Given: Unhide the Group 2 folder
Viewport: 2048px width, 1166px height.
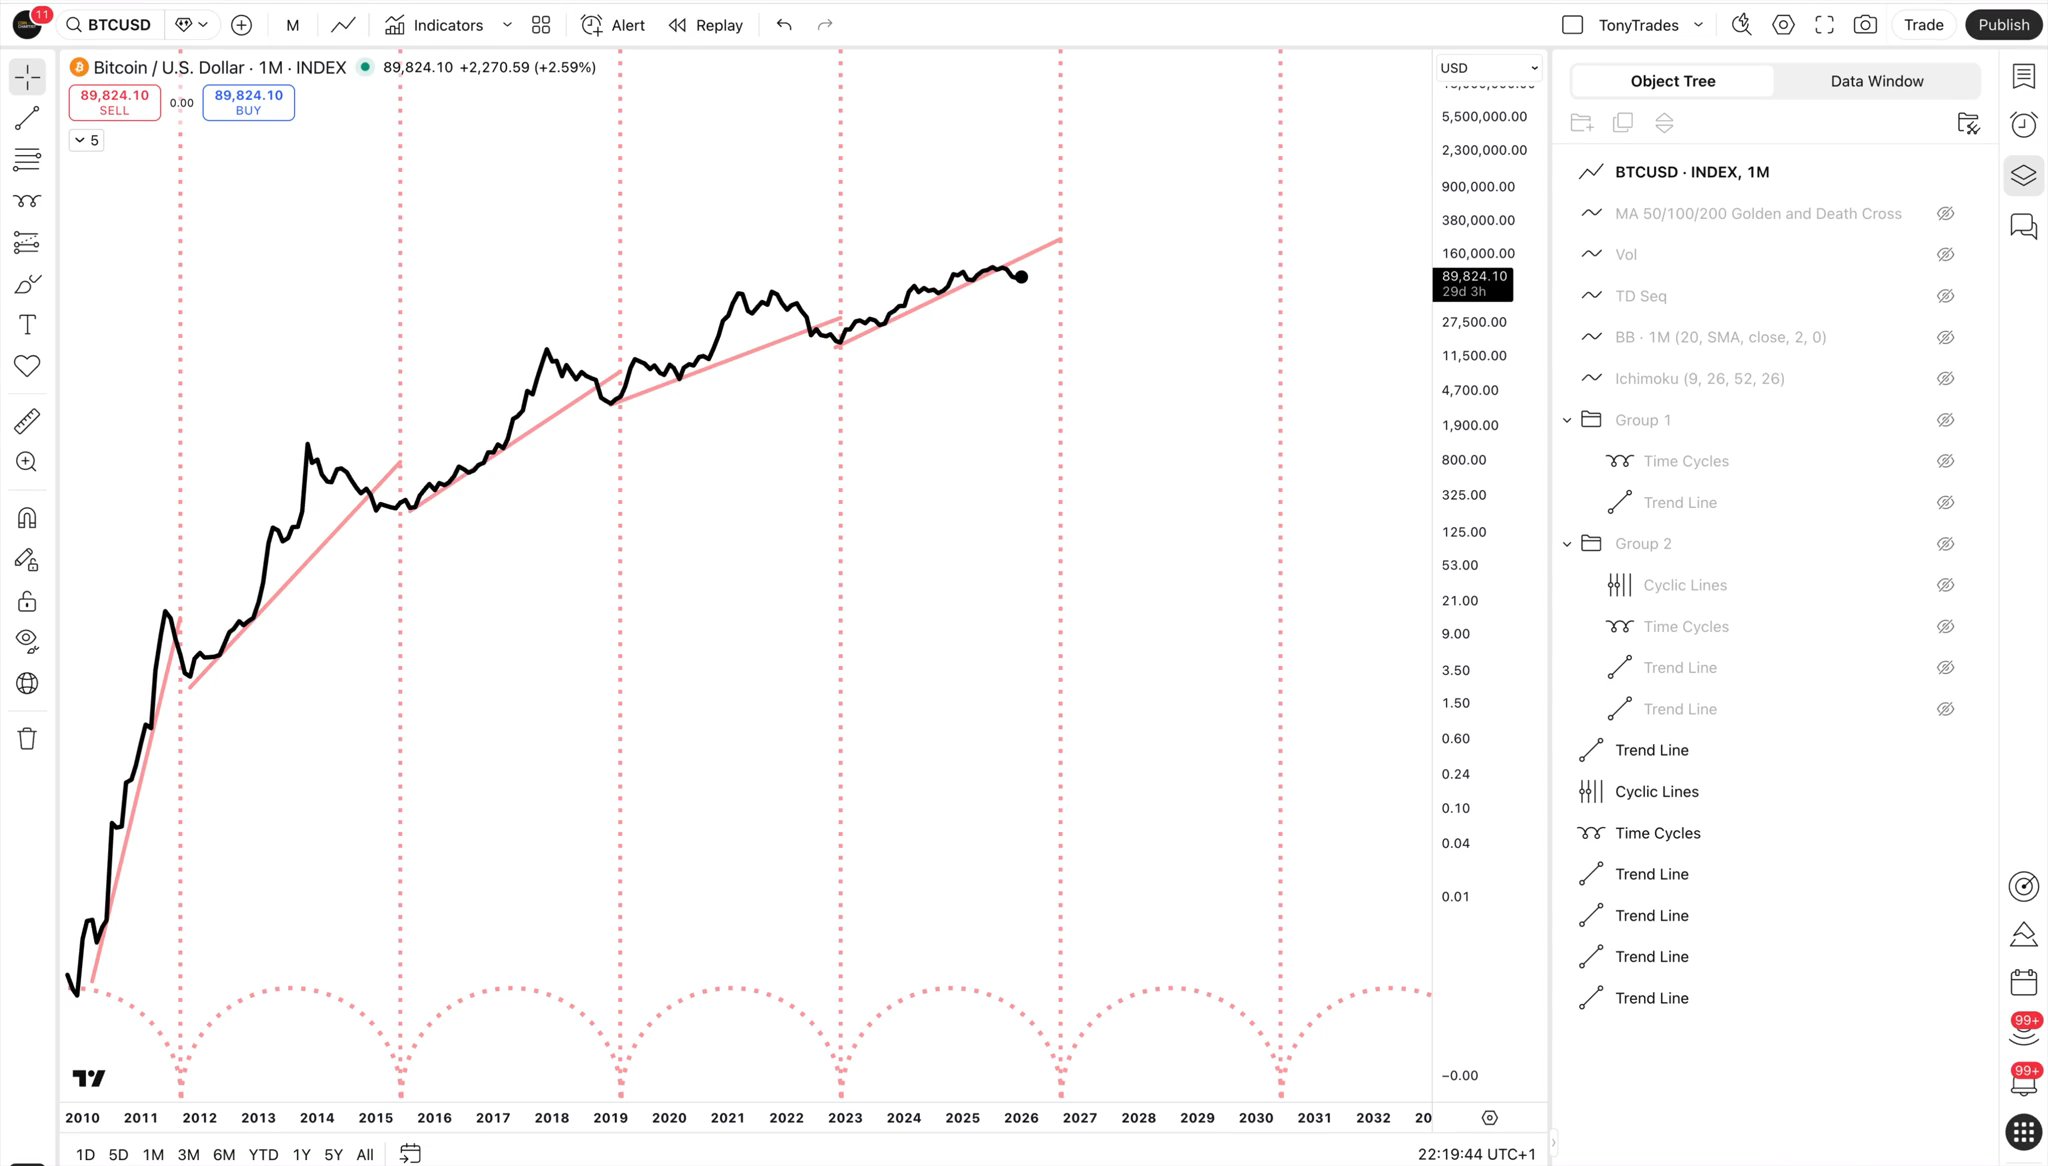Looking at the screenshot, I should (x=1945, y=544).
